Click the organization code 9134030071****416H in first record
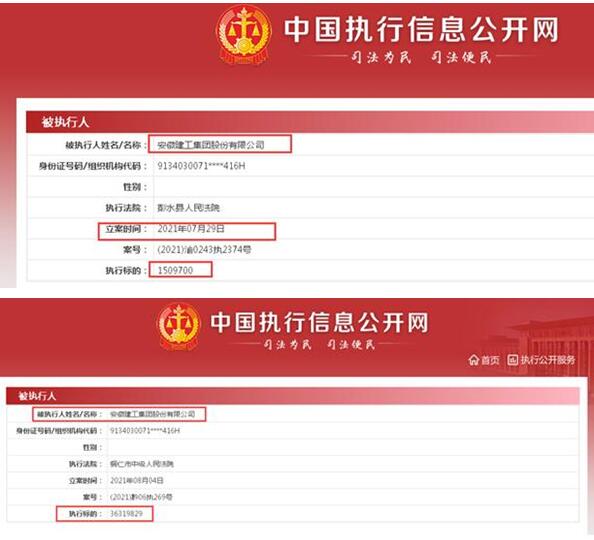 (x=201, y=166)
